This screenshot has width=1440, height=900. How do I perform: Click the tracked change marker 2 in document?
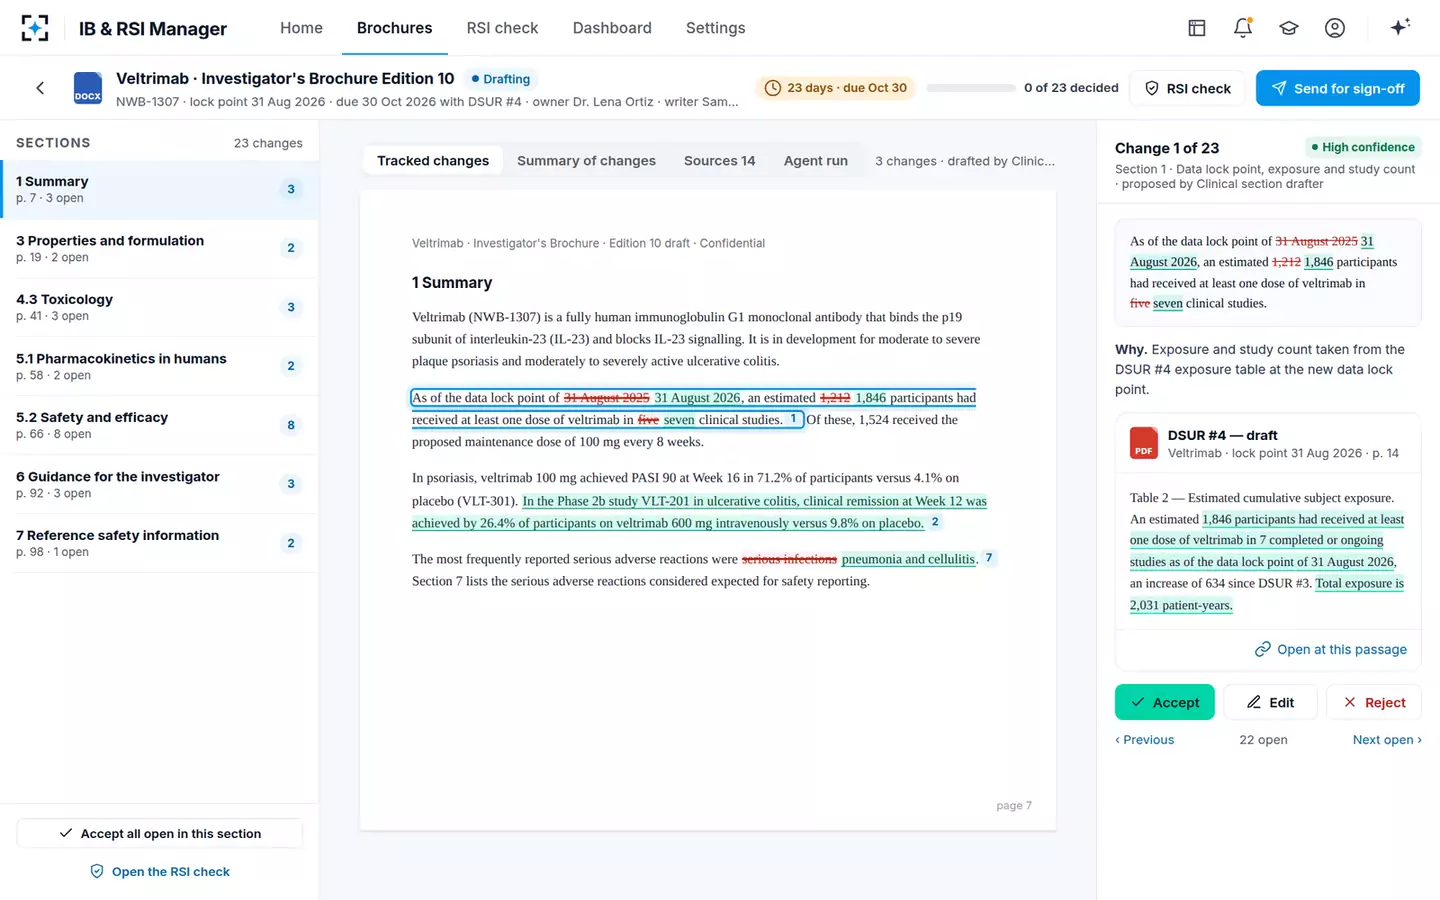935,522
